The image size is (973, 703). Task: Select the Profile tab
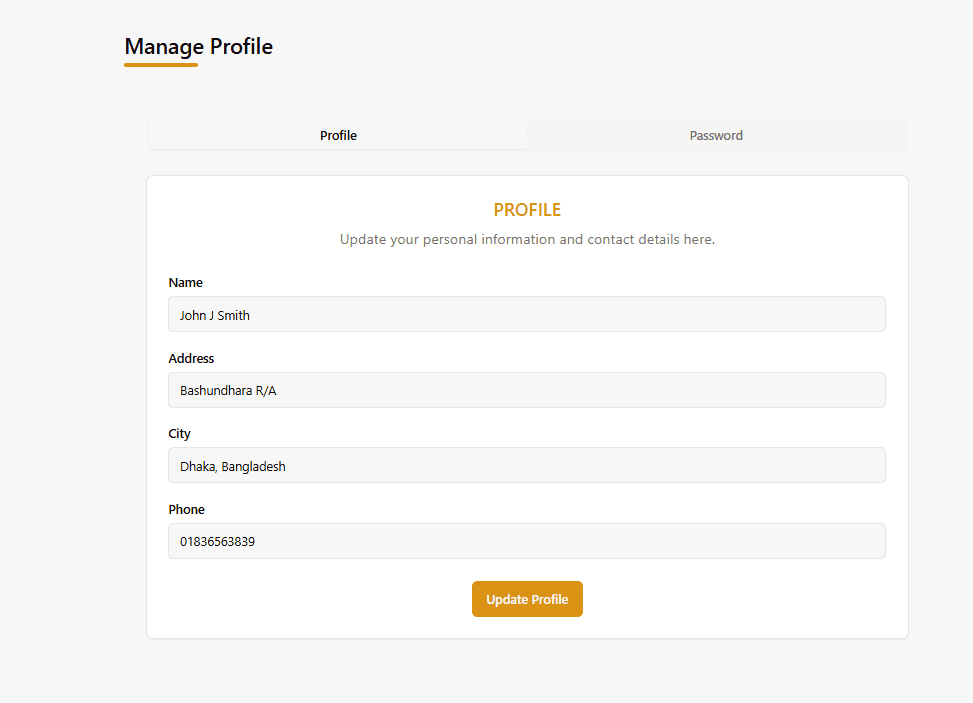pos(338,135)
